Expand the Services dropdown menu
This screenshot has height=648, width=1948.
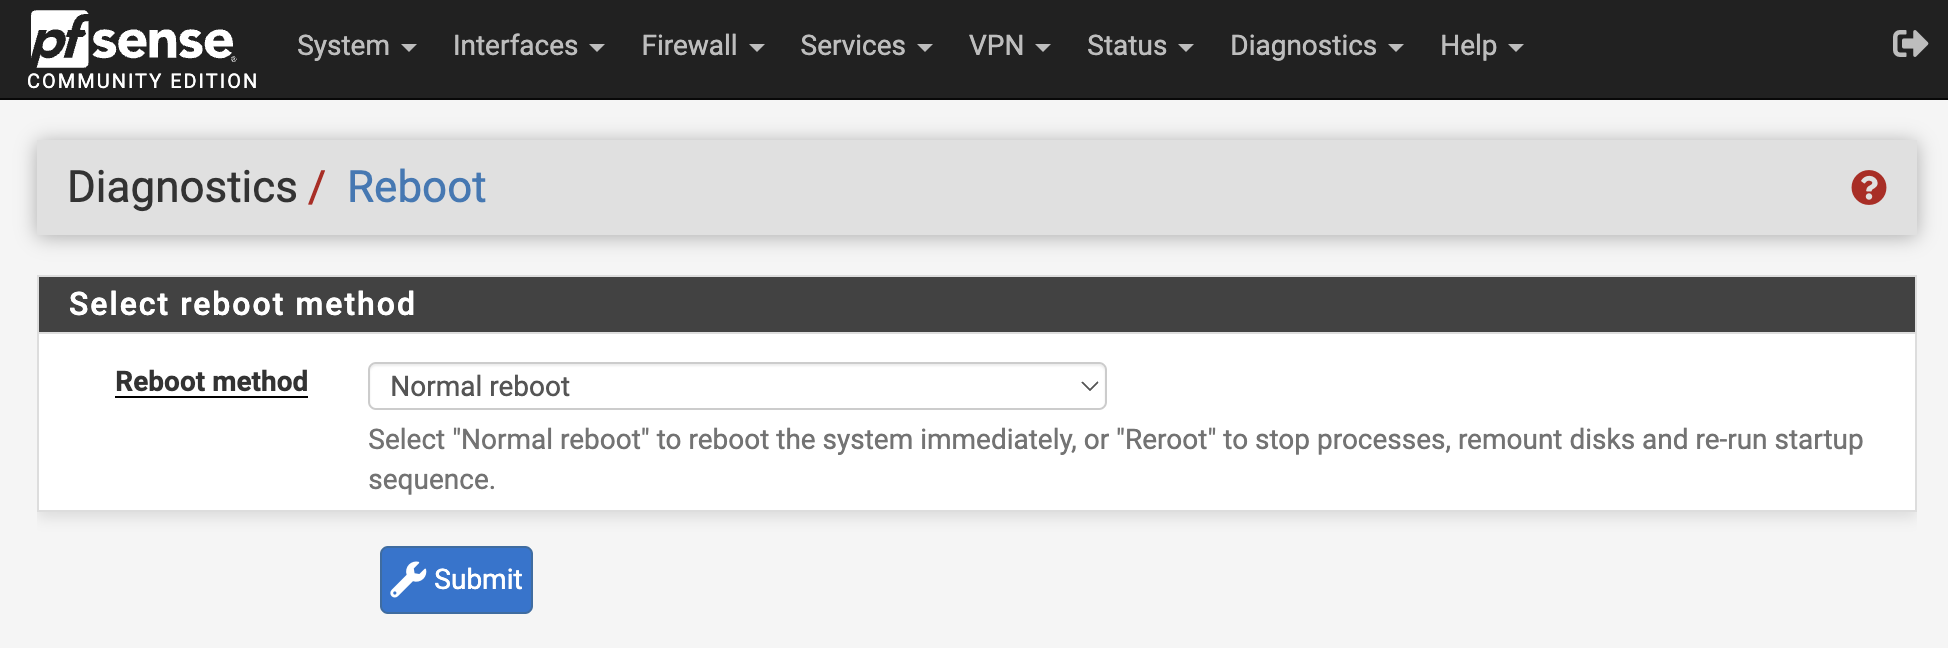(865, 46)
